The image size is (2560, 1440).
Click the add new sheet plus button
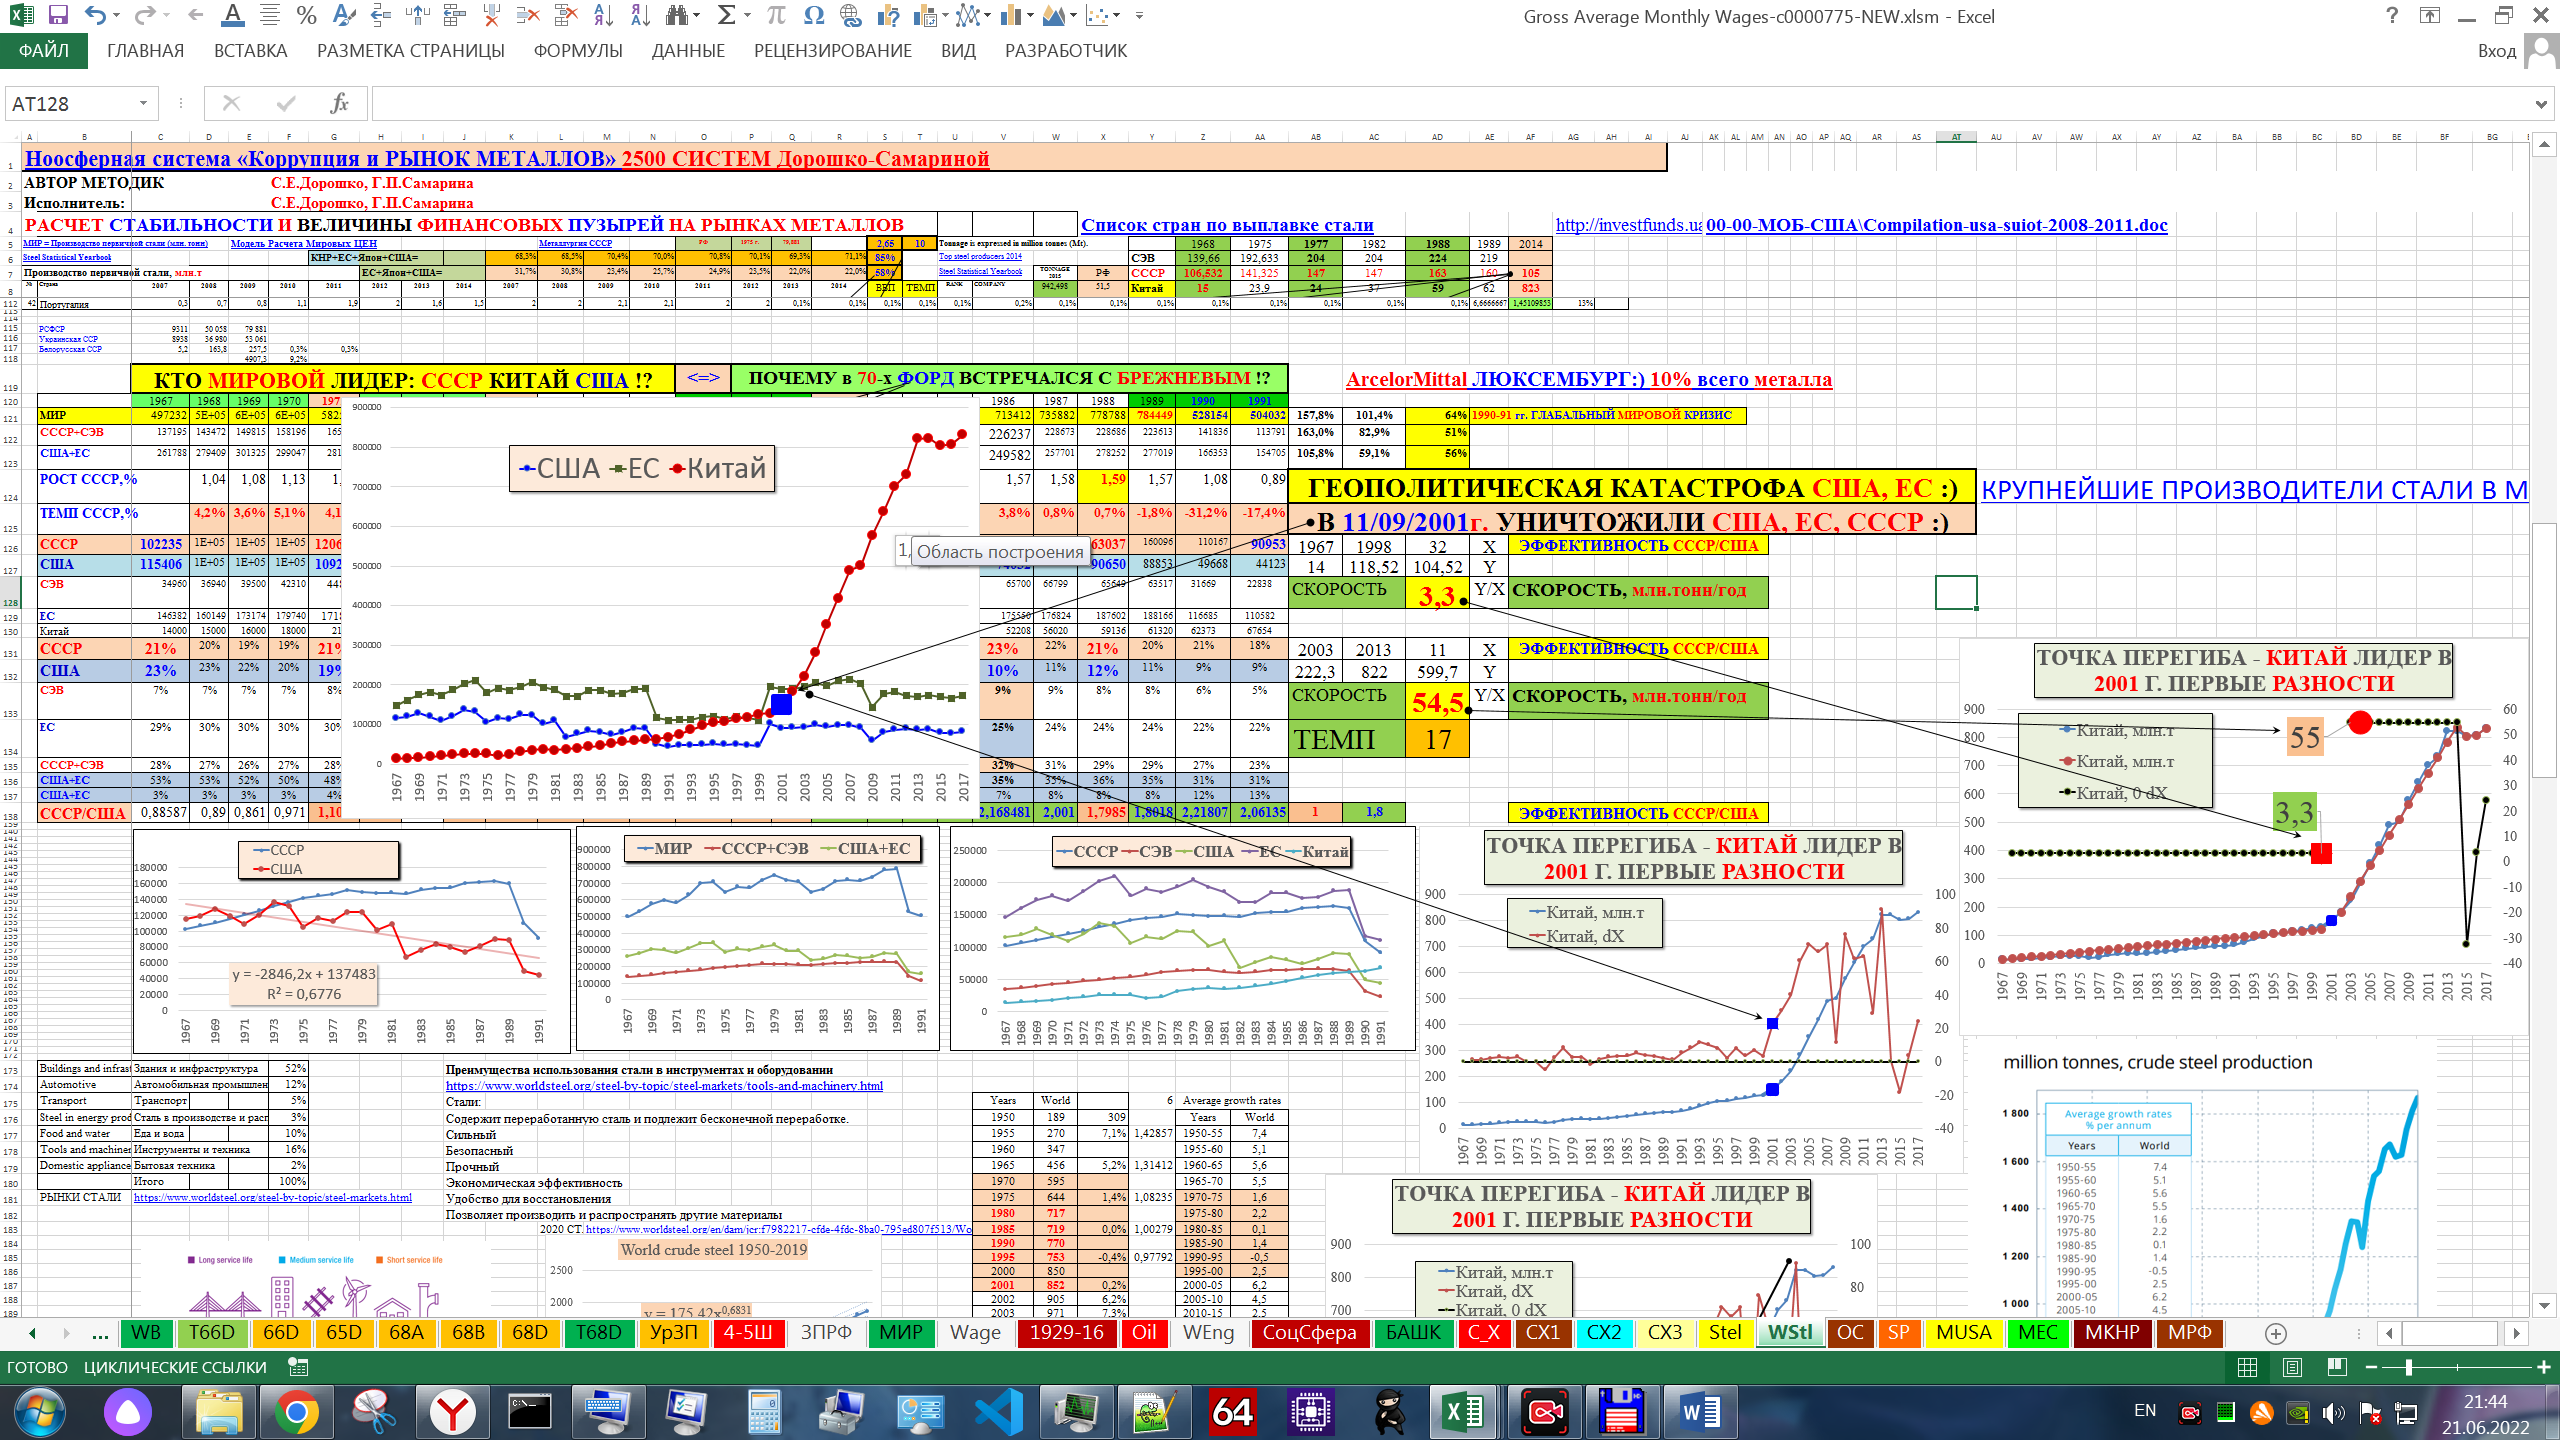pos(2275,1333)
